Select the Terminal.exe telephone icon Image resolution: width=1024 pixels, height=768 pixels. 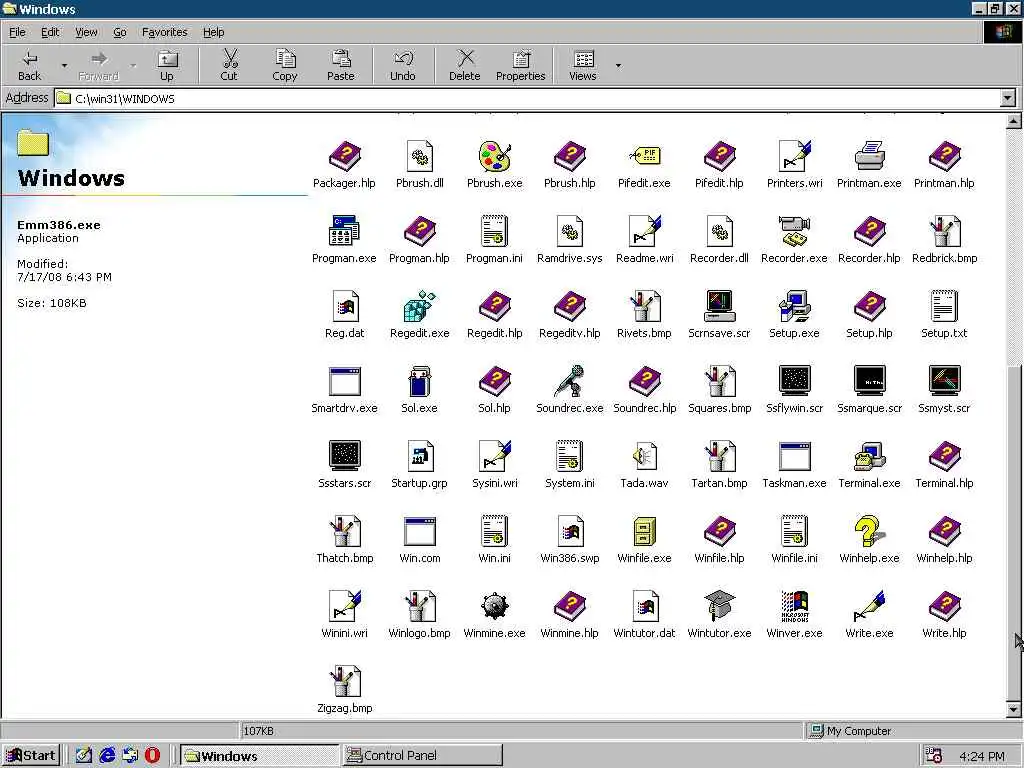click(x=869, y=456)
